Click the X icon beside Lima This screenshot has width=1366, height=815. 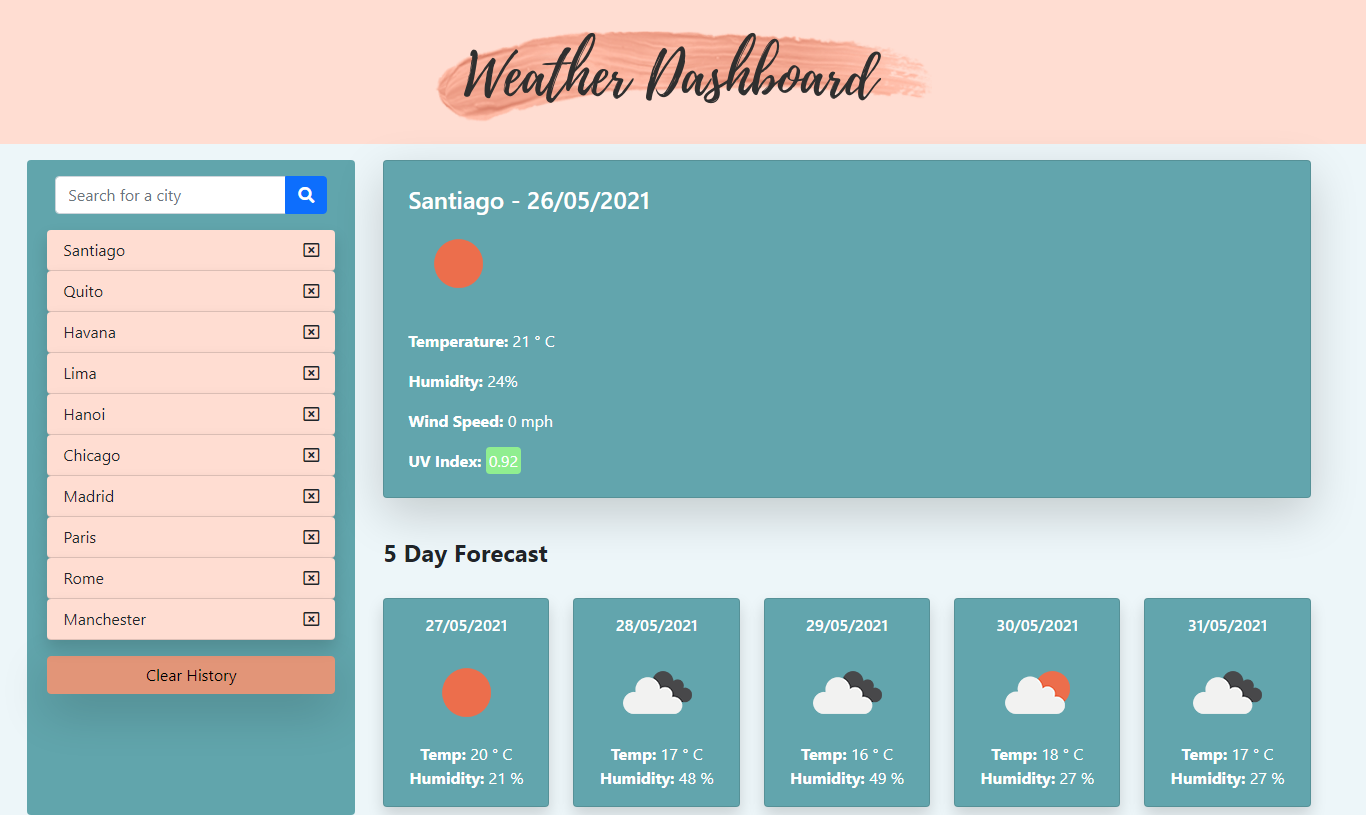[311, 373]
